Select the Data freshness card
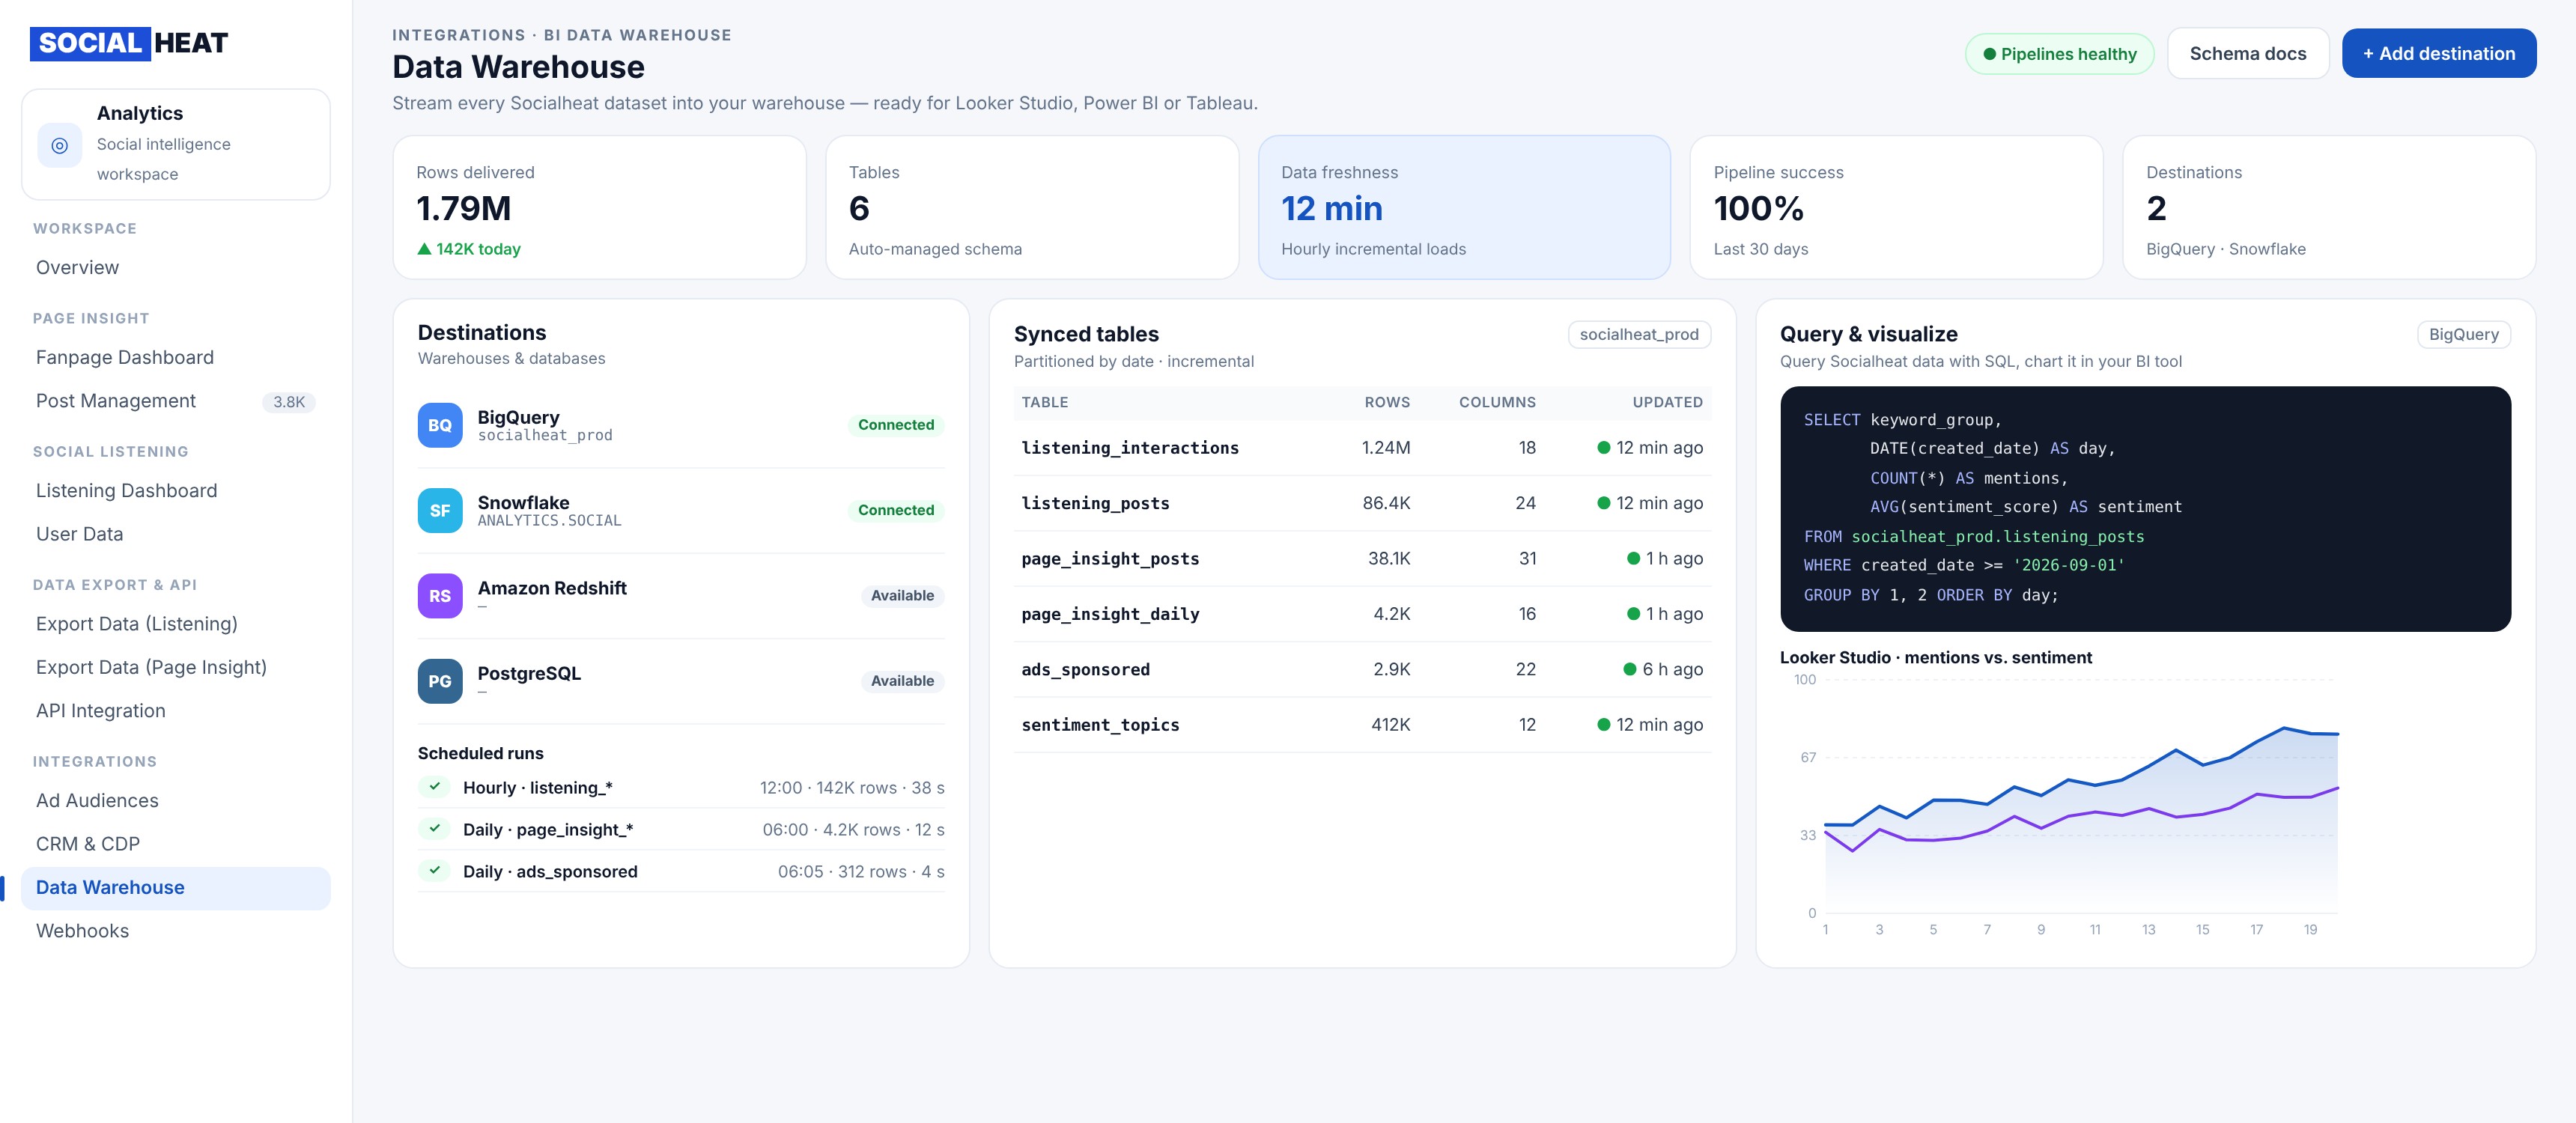Image resolution: width=2576 pixels, height=1123 pixels. (x=1464, y=208)
